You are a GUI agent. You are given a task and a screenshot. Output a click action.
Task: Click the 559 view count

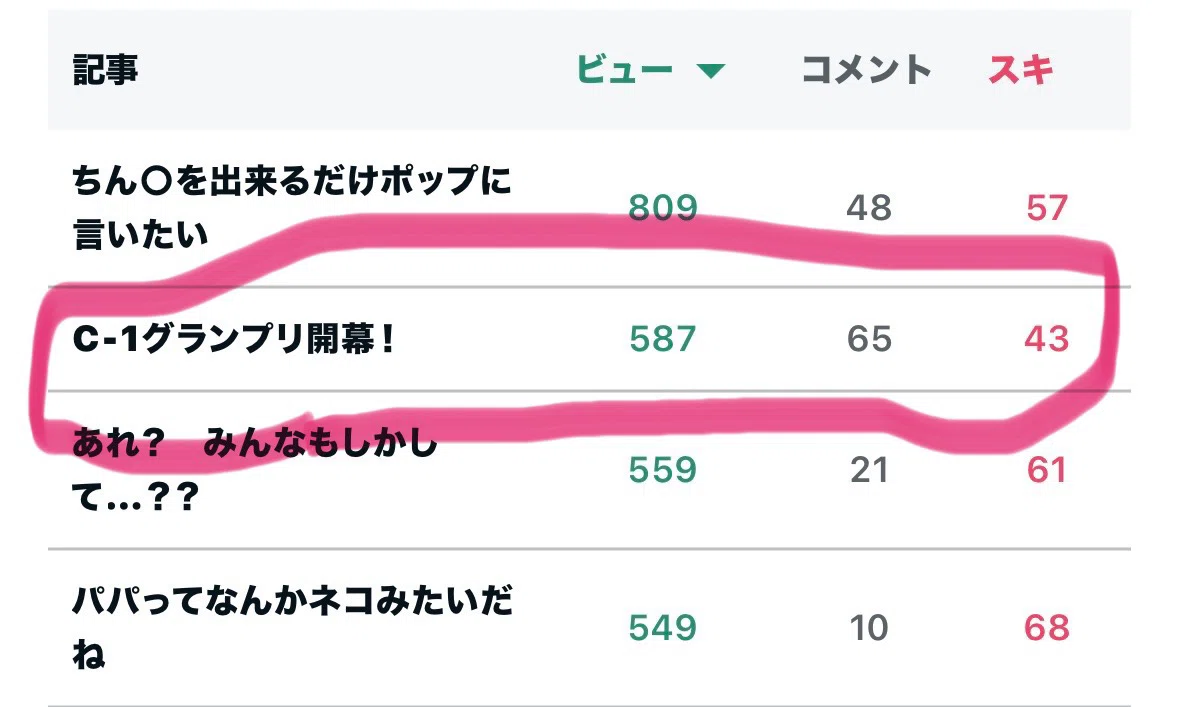tap(663, 470)
